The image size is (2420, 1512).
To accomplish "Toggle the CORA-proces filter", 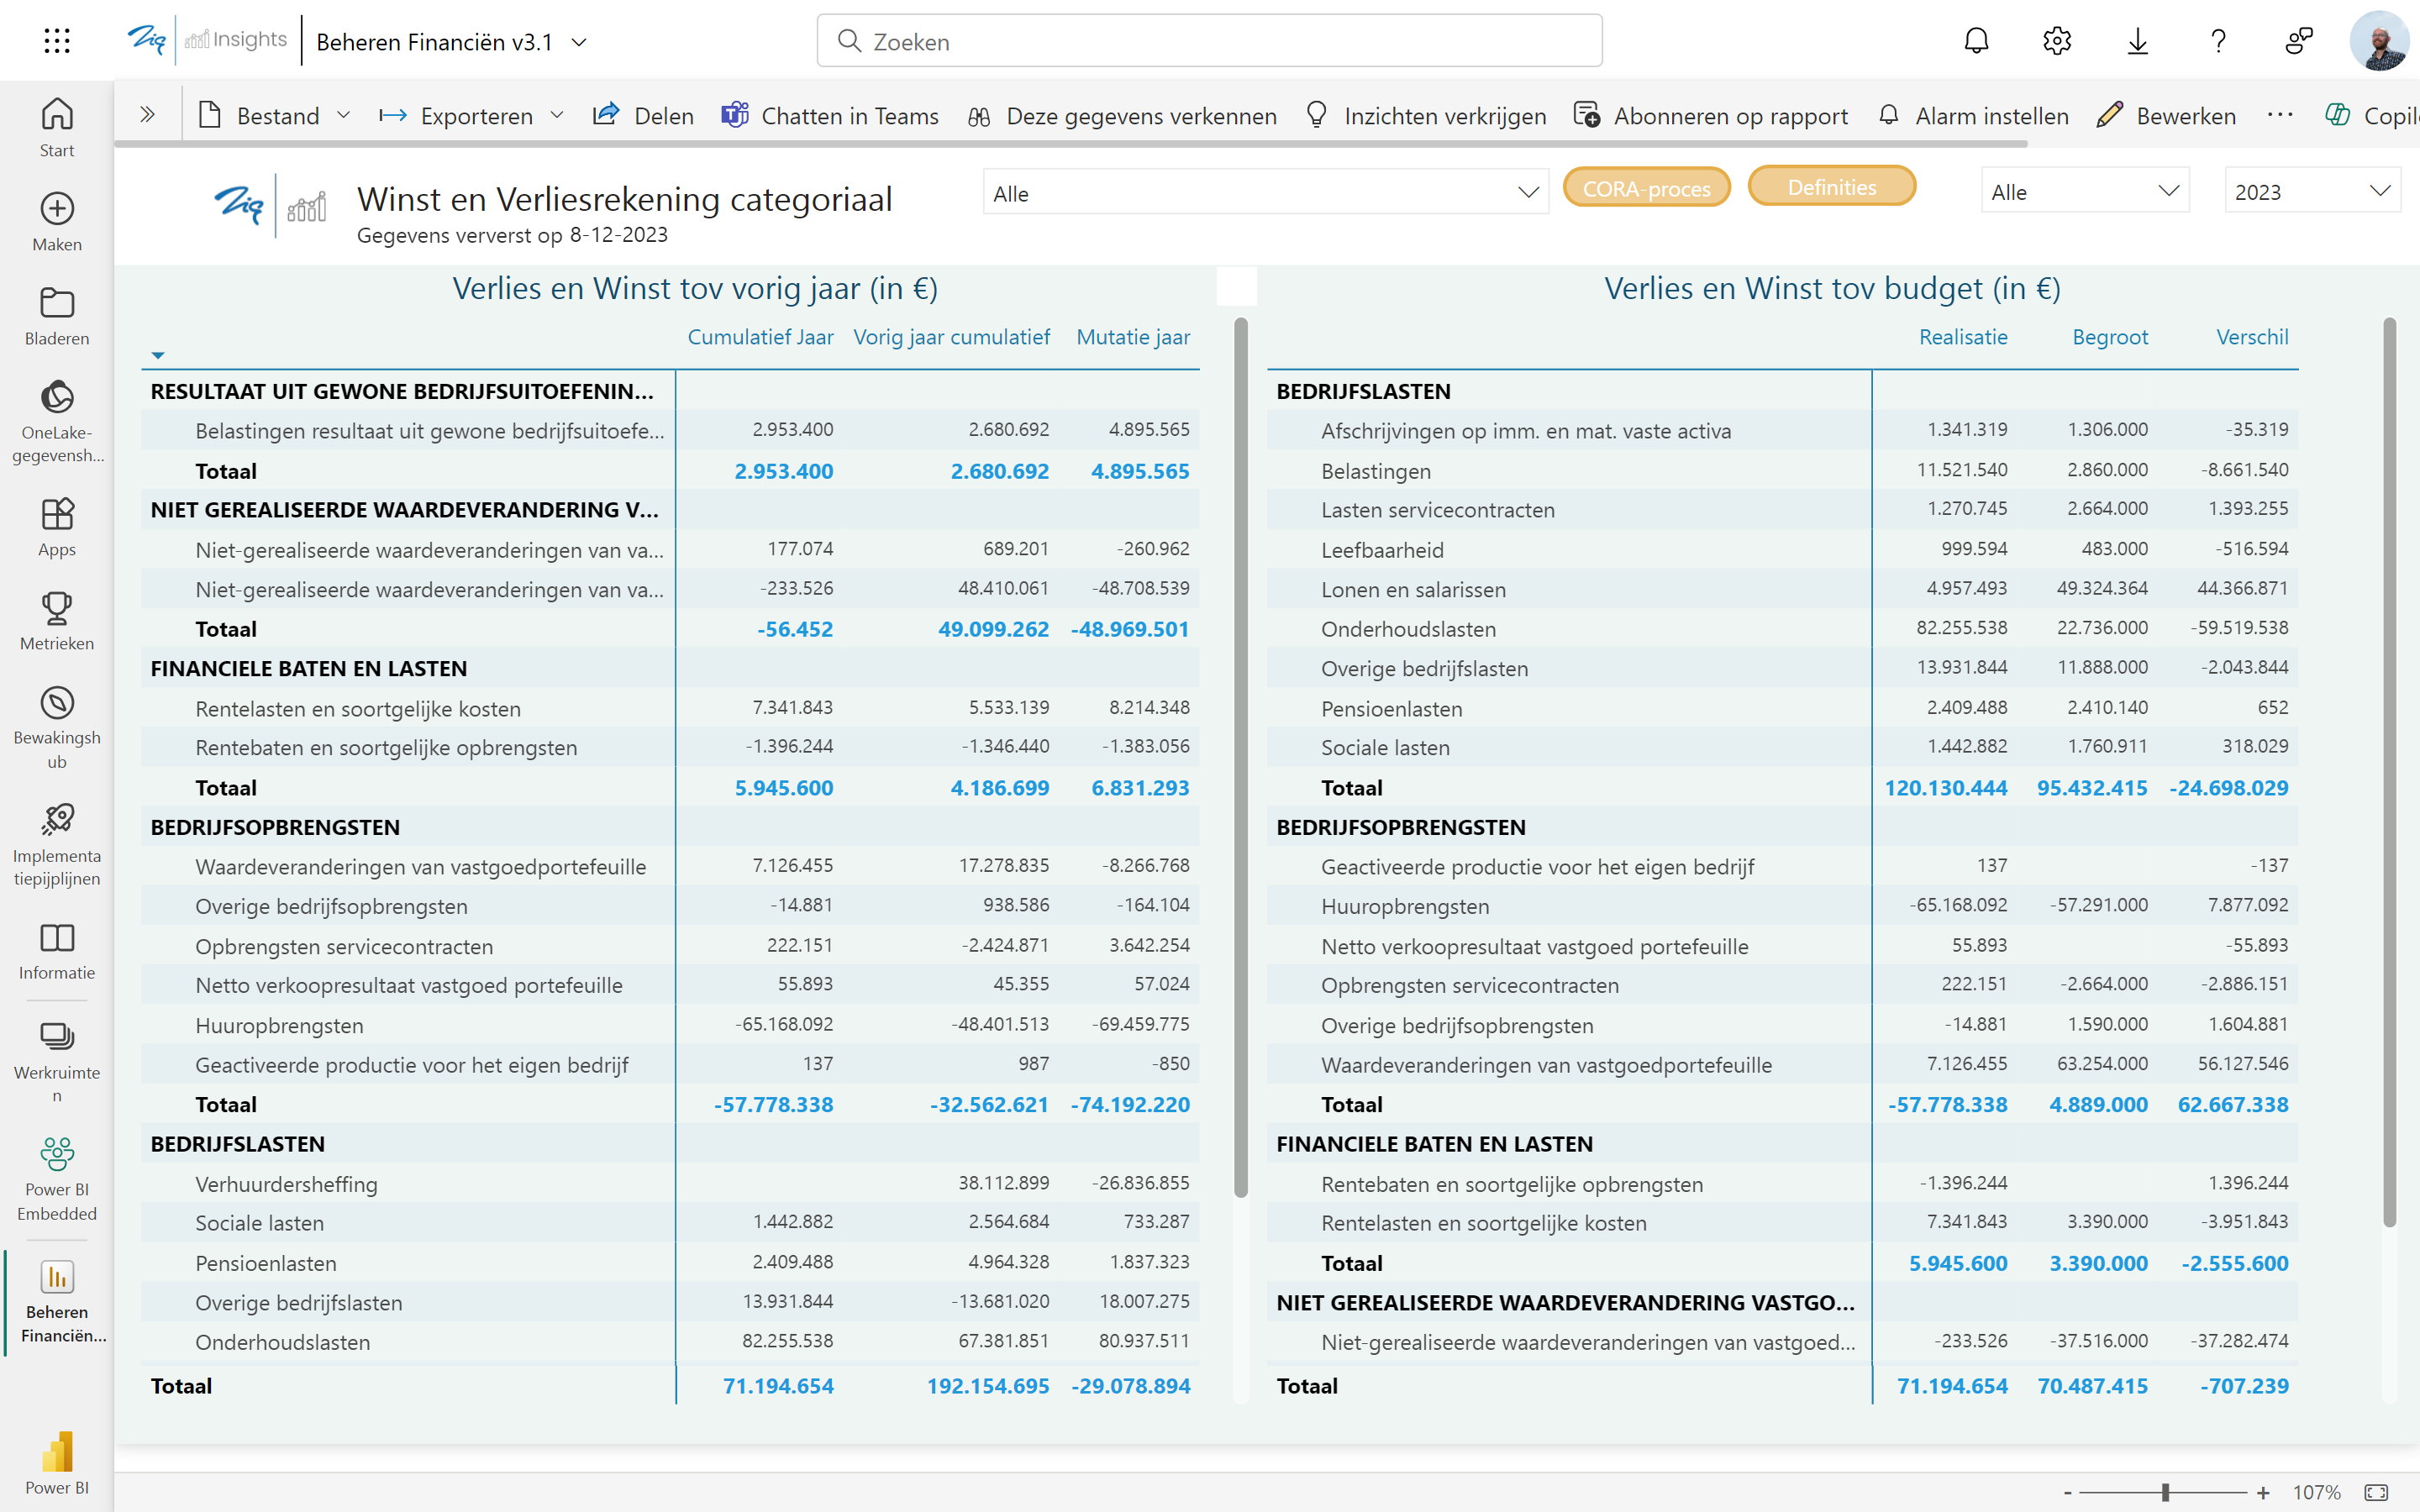I will click(1646, 187).
